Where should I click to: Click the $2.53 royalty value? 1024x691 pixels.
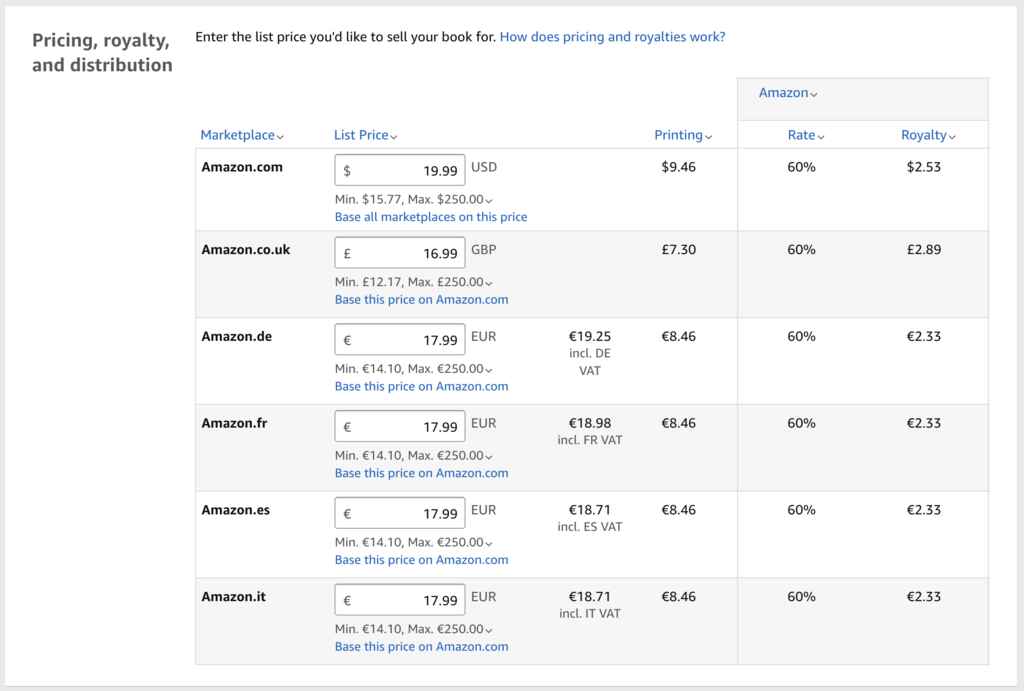923,167
